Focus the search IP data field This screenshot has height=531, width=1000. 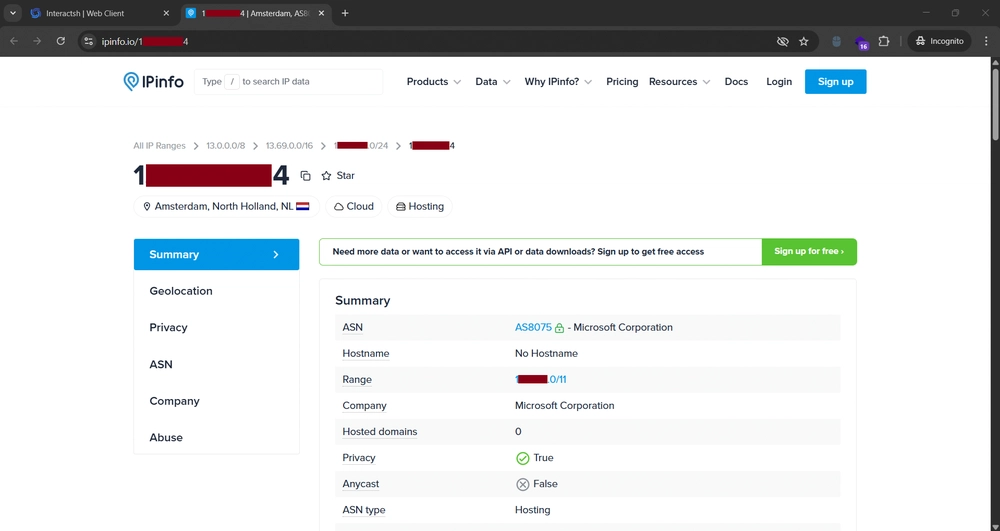pyautogui.click(x=288, y=82)
